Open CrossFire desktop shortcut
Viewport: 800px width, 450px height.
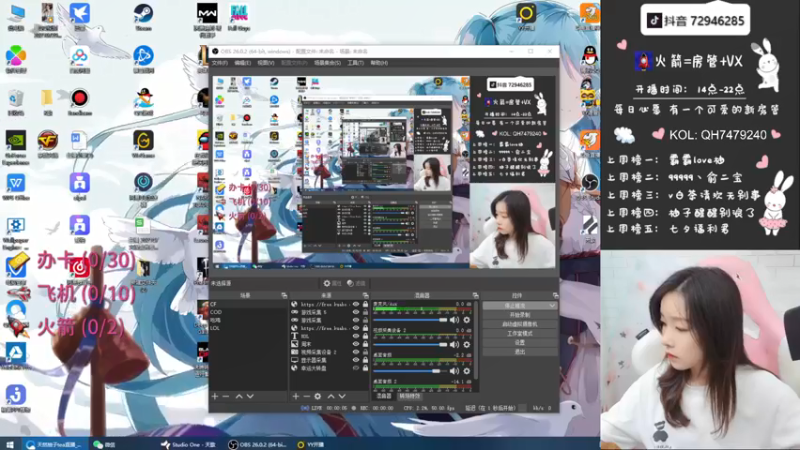[x=47, y=144]
